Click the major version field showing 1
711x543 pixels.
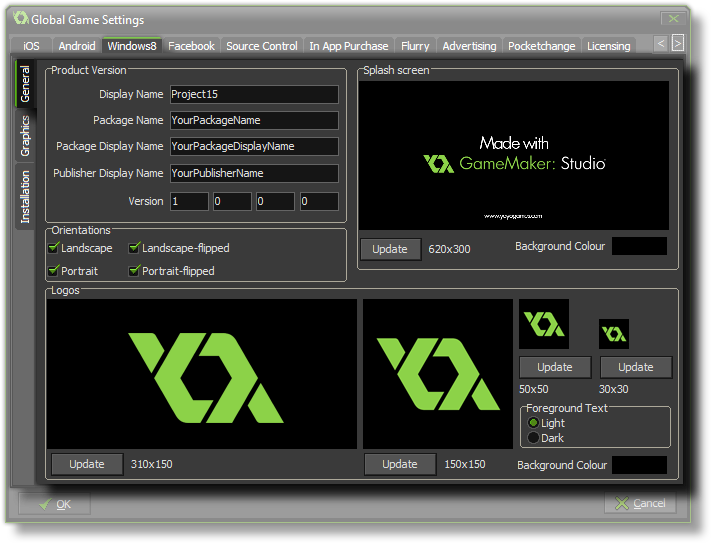(189, 201)
